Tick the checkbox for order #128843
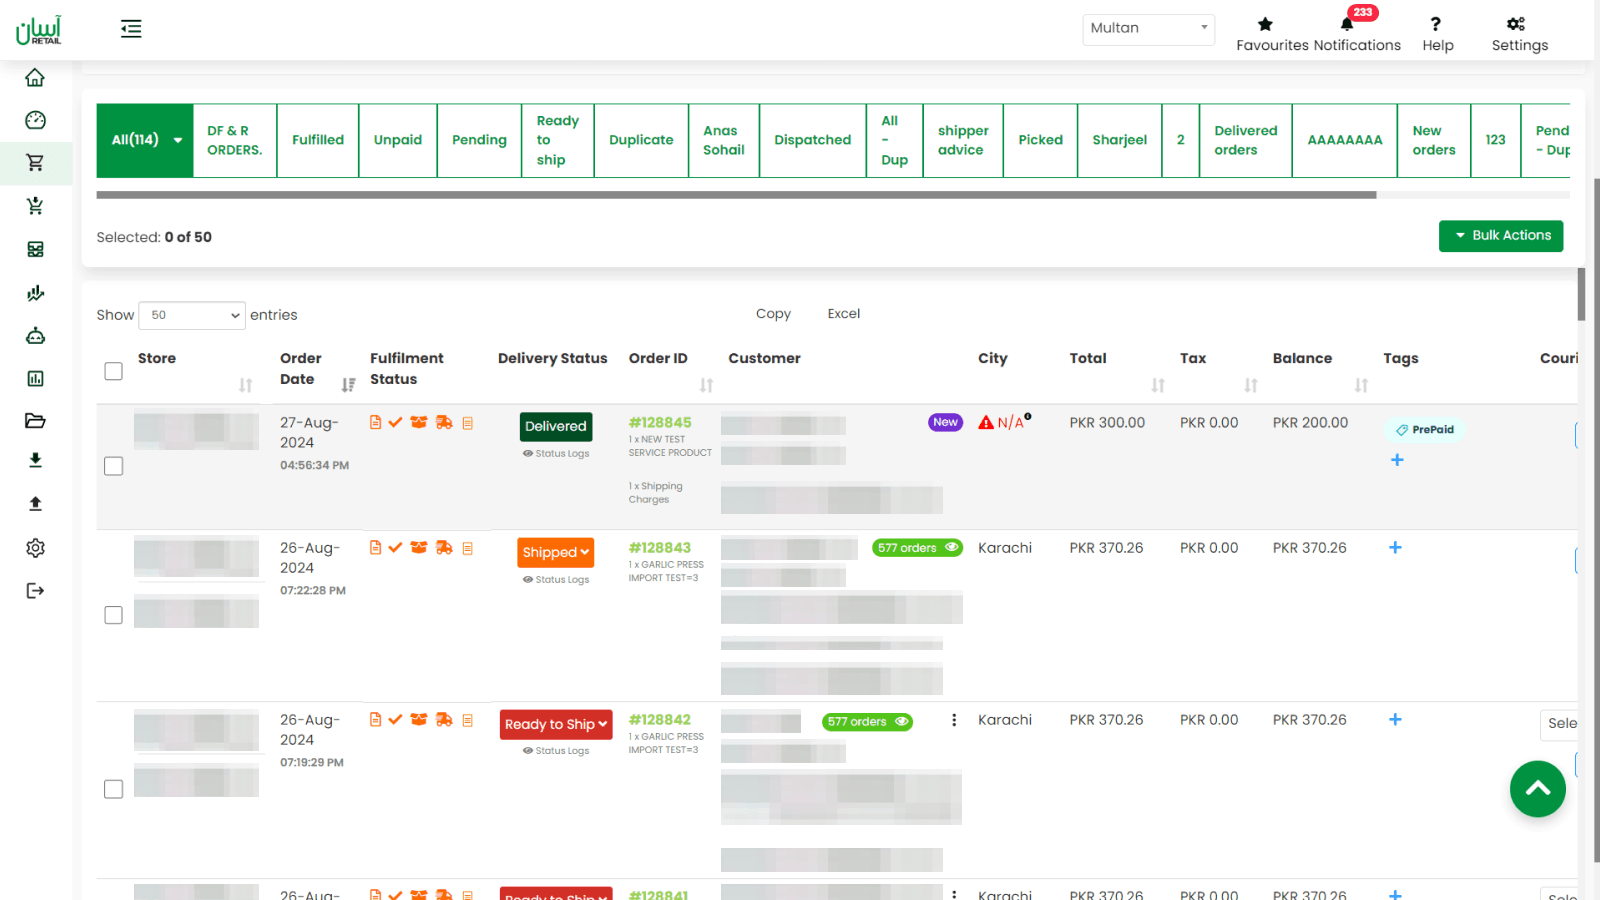 click(x=113, y=615)
